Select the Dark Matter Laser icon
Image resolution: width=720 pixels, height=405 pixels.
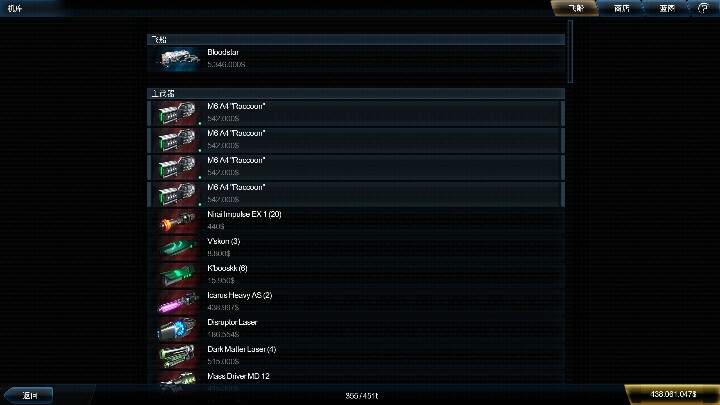(x=178, y=356)
